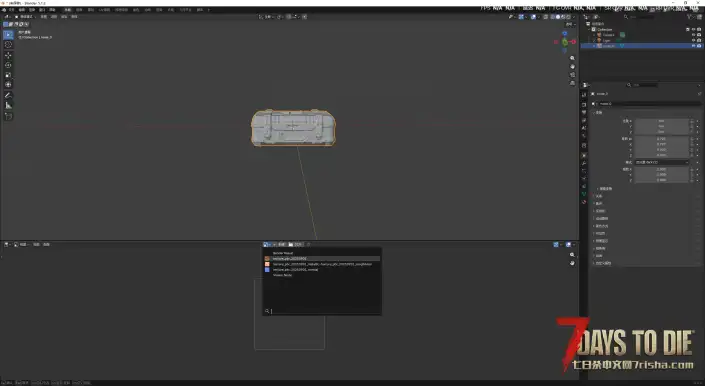Viewport: 705px width, 386px height.
Task: Hide the Camera object with eye icon
Action: pyautogui.click(x=693, y=35)
